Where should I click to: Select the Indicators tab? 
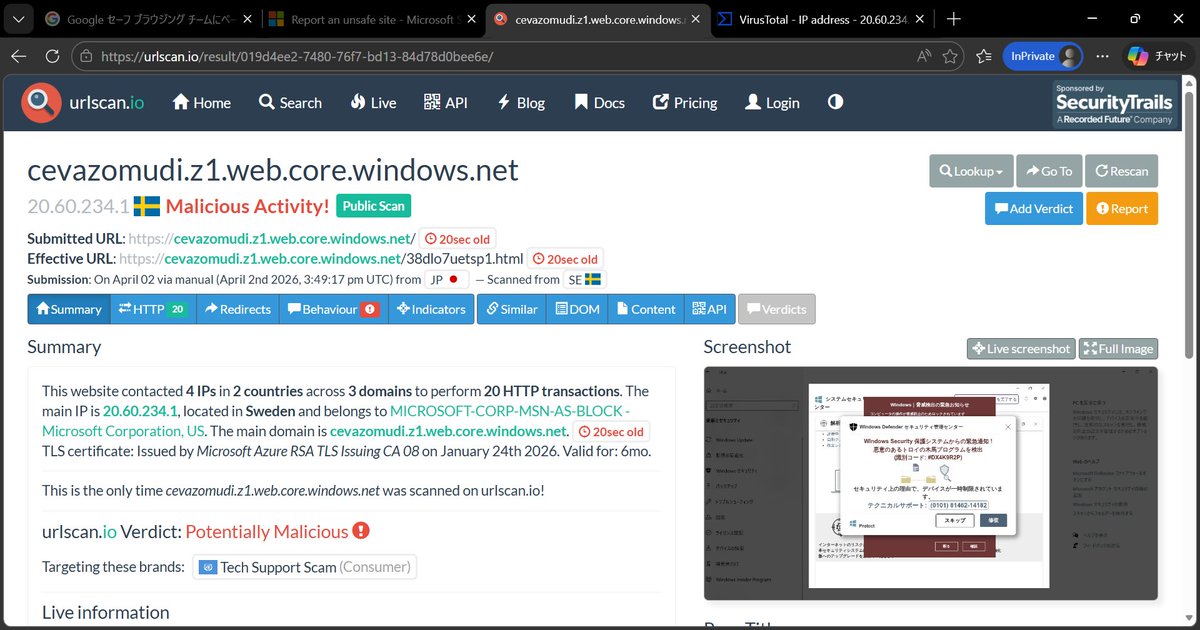(432, 309)
